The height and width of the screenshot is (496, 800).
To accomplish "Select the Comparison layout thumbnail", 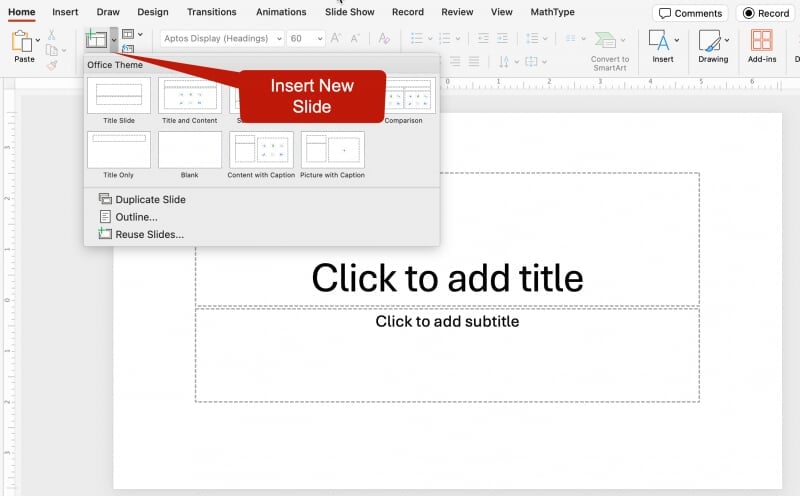I will click(x=409, y=95).
